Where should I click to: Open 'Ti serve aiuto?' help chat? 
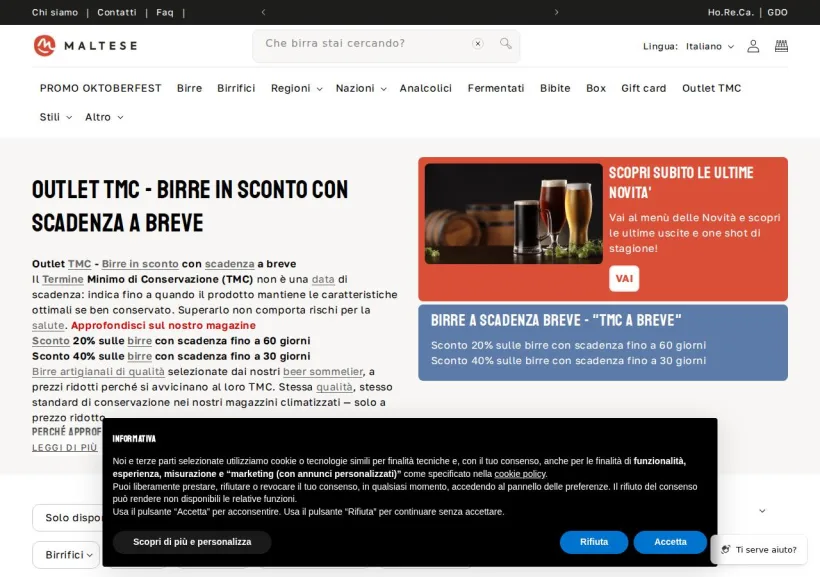coord(759,549)
